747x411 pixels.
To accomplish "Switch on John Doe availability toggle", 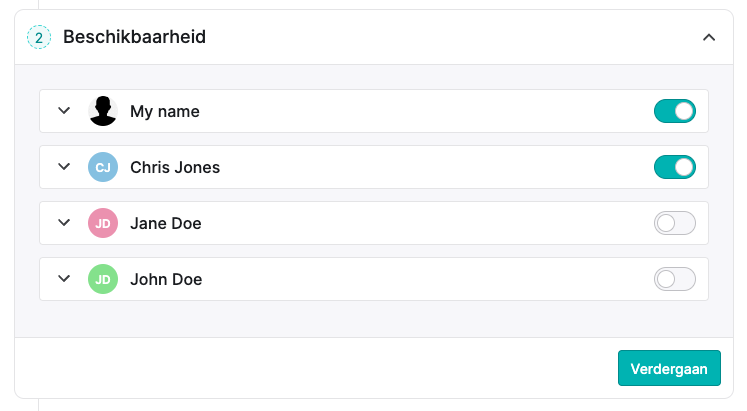I will tap(675, 279).
